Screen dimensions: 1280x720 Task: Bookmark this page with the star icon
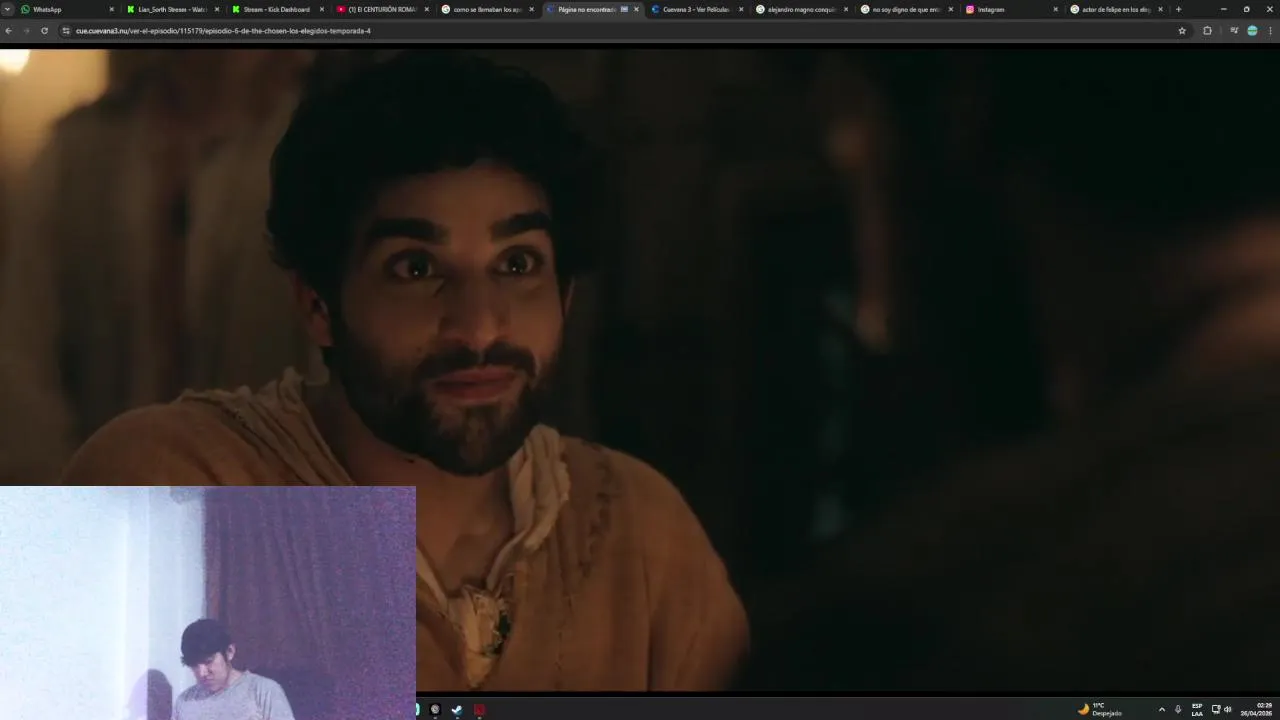[x=1182, y=31]
